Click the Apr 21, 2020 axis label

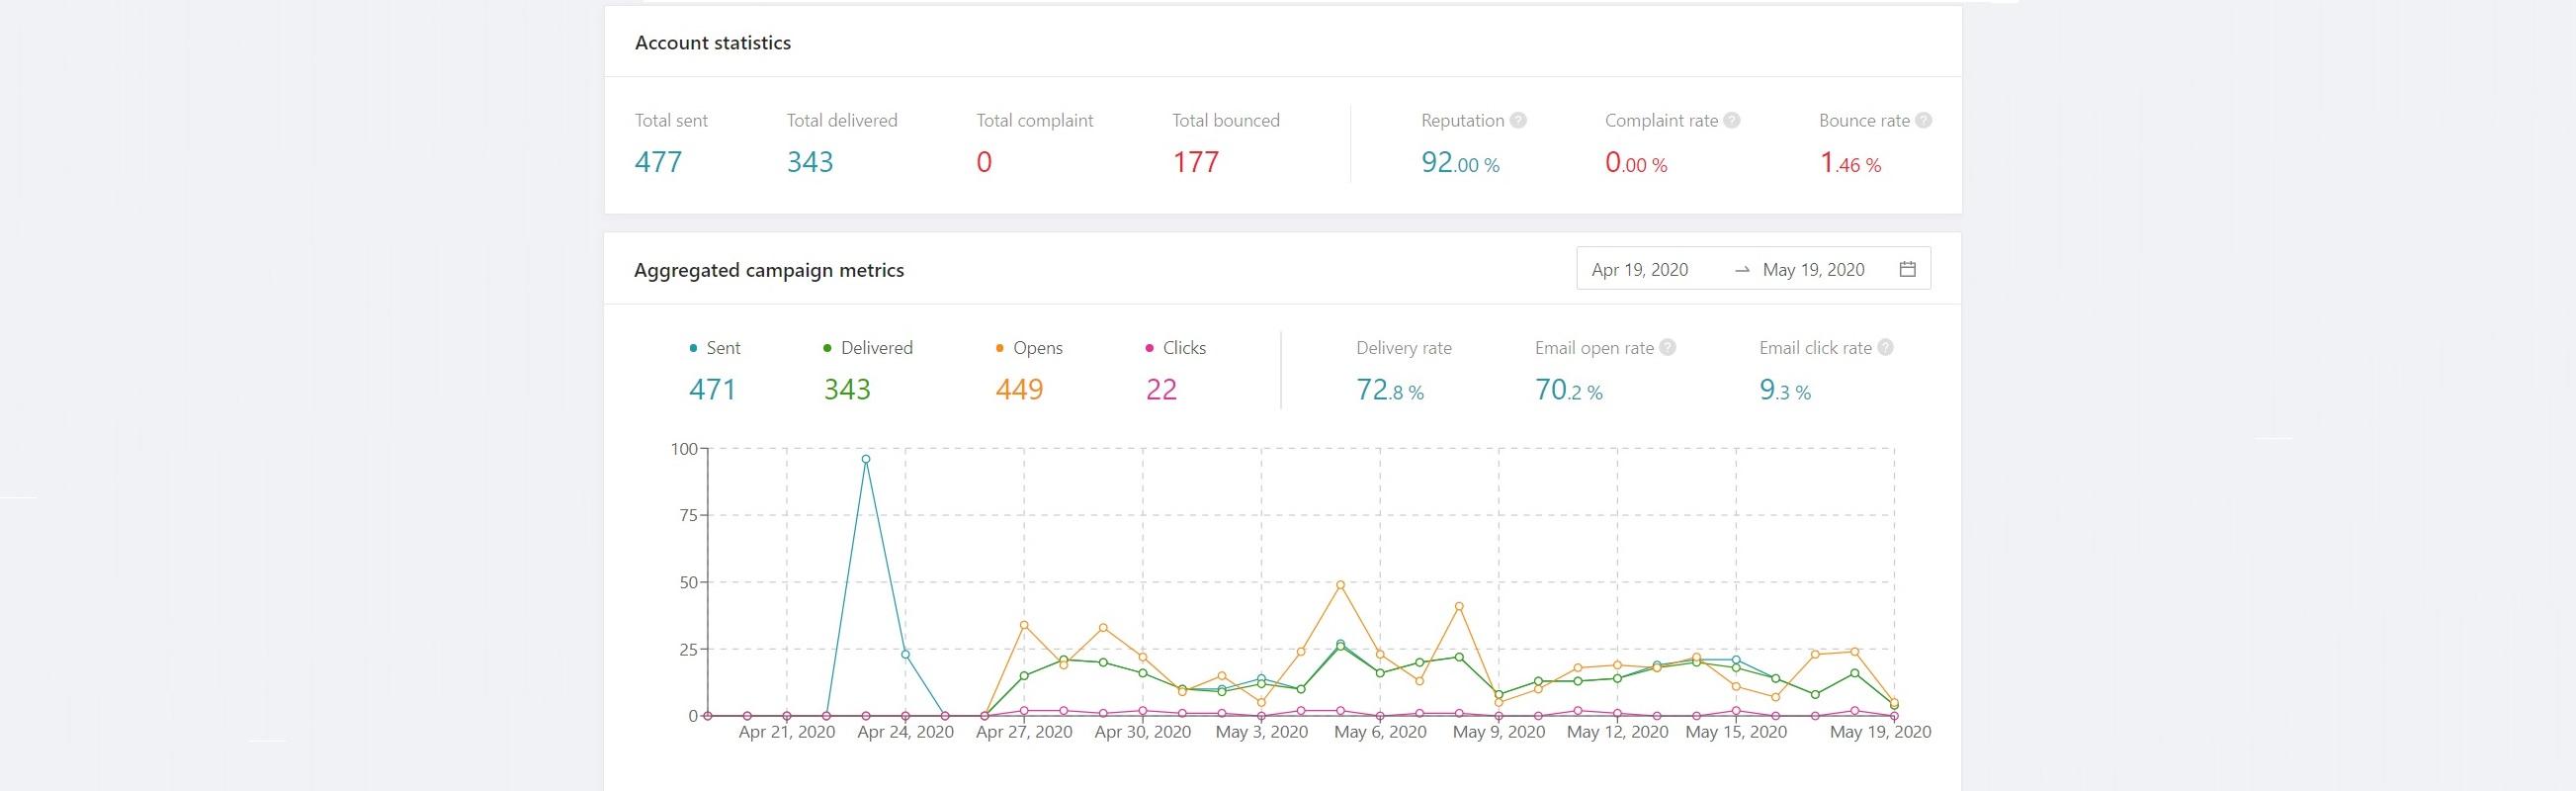pyautogui.click(x=787, y=732)
